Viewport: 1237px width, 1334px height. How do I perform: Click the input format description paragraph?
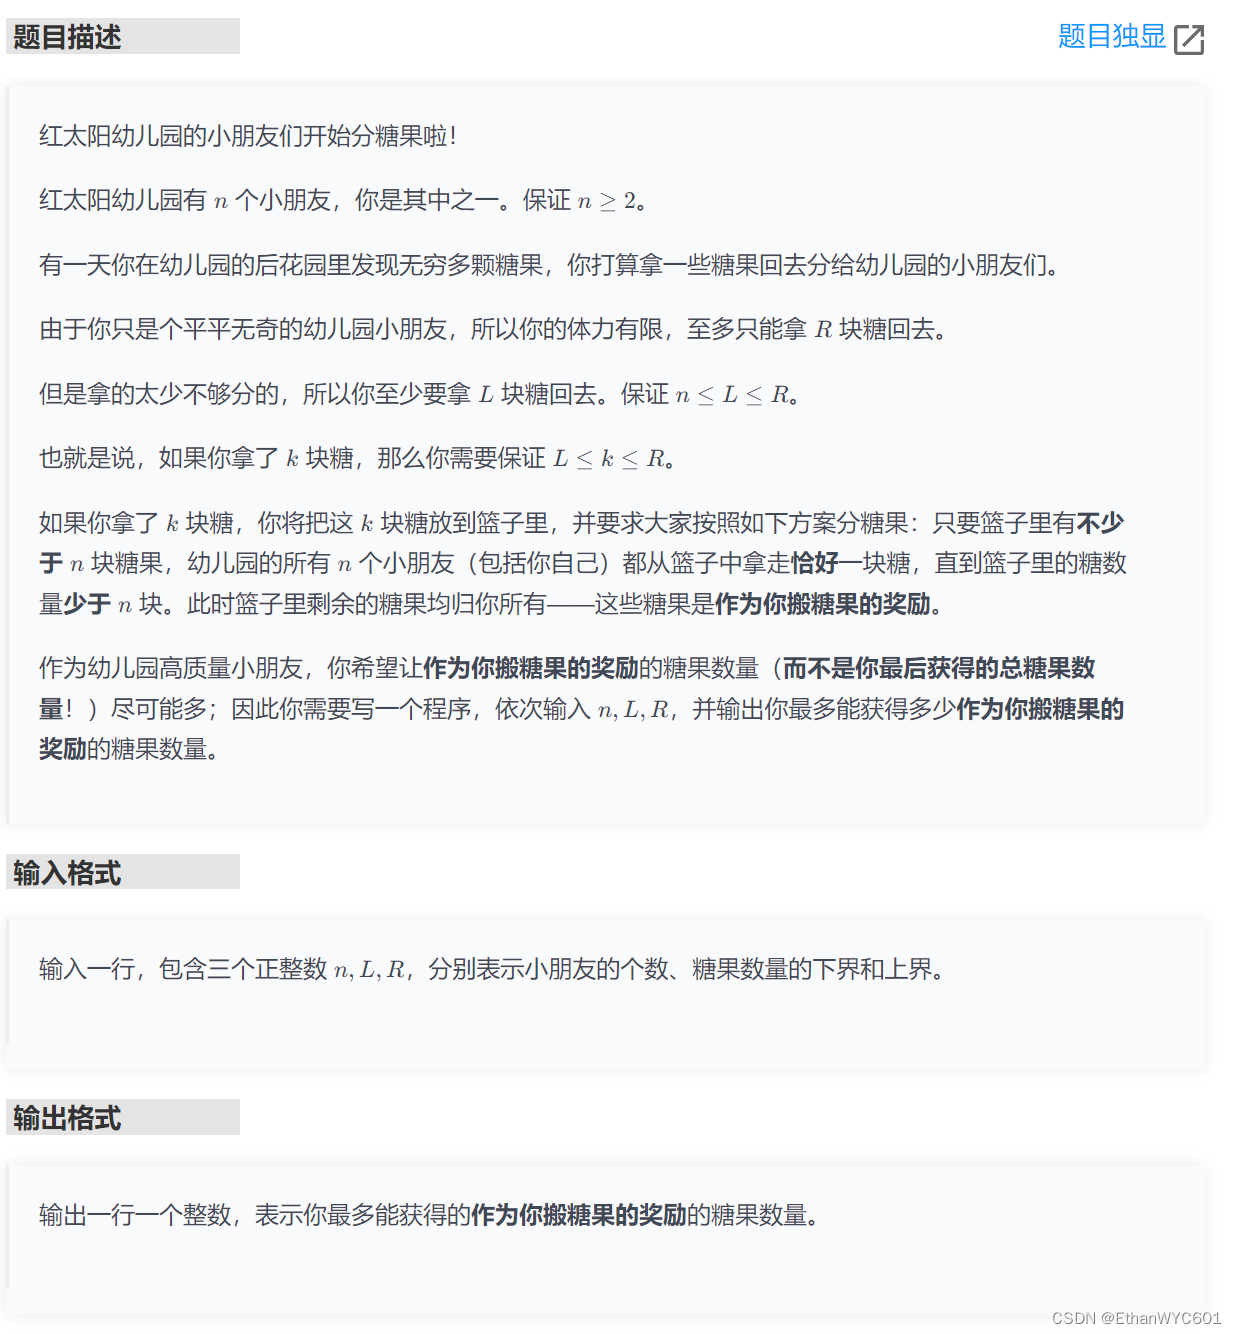coord(492,969)
